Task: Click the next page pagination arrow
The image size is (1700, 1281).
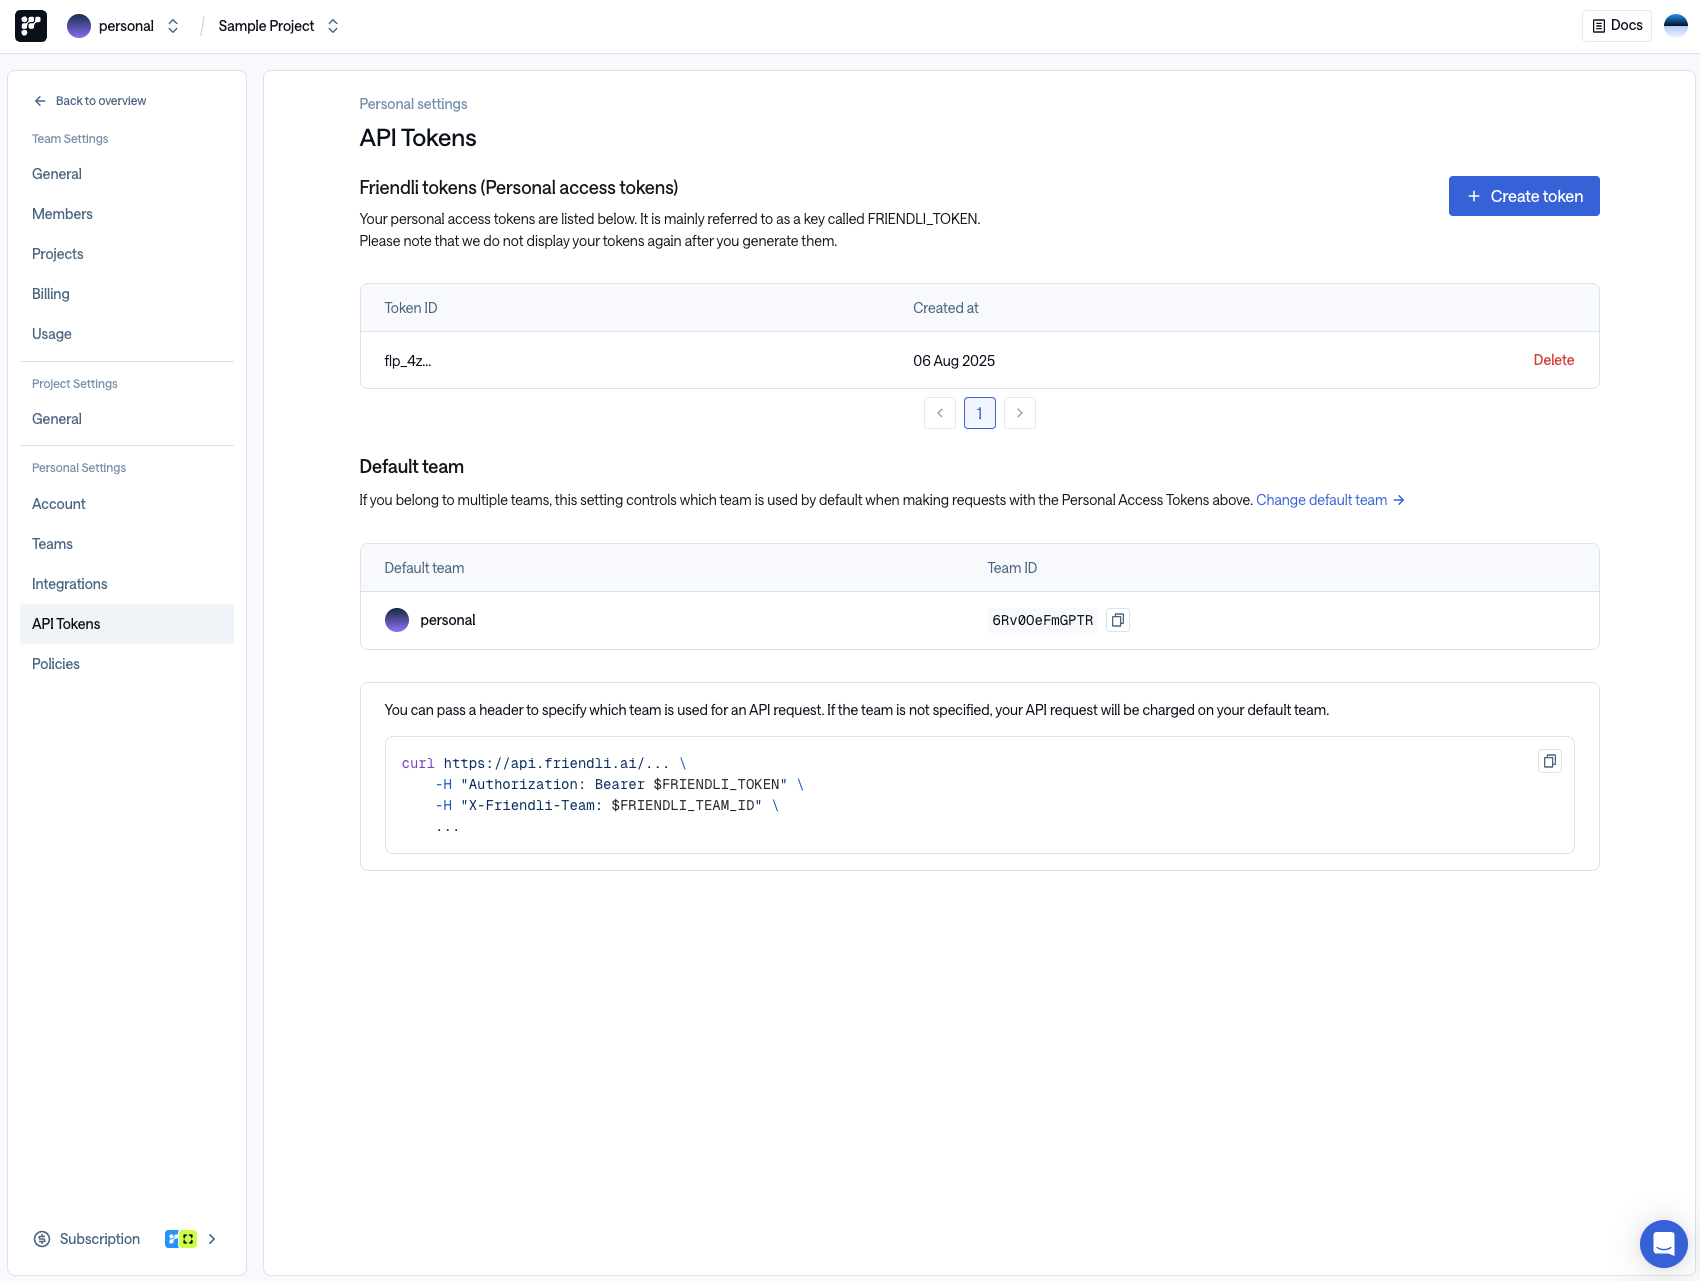Action: (1019, 412)
